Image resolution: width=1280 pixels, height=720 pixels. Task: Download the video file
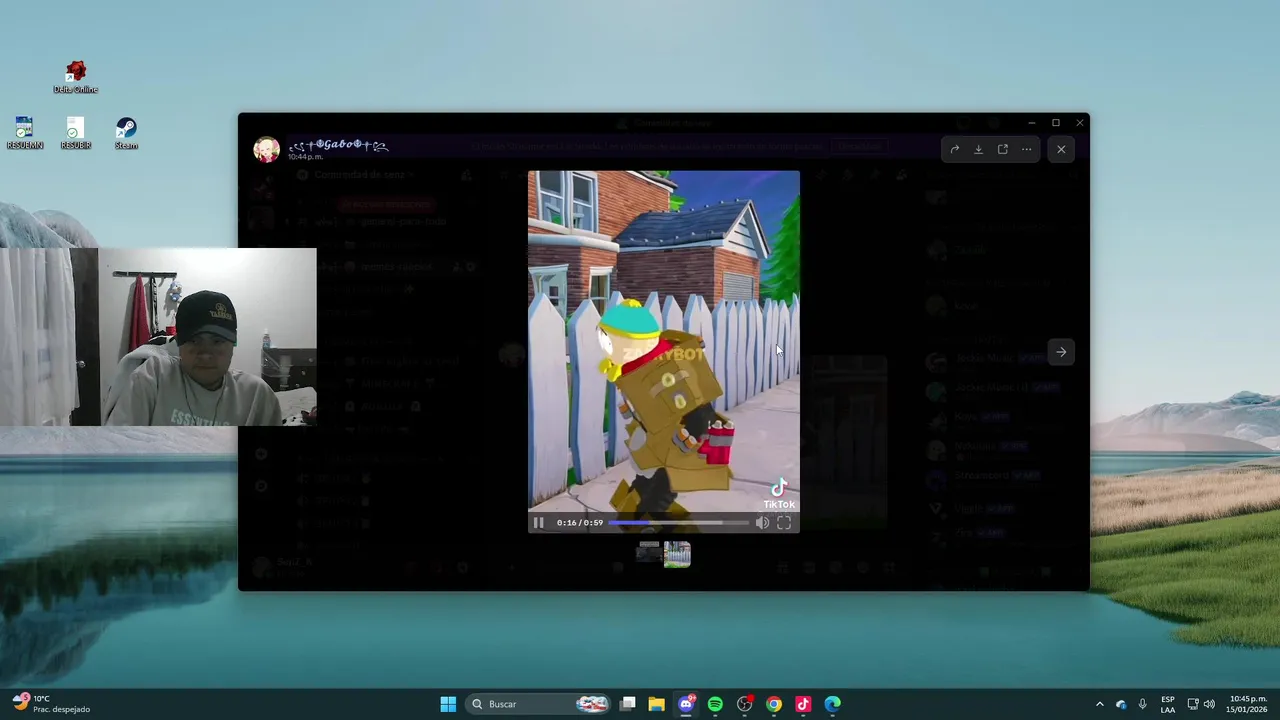click(978, 150)
